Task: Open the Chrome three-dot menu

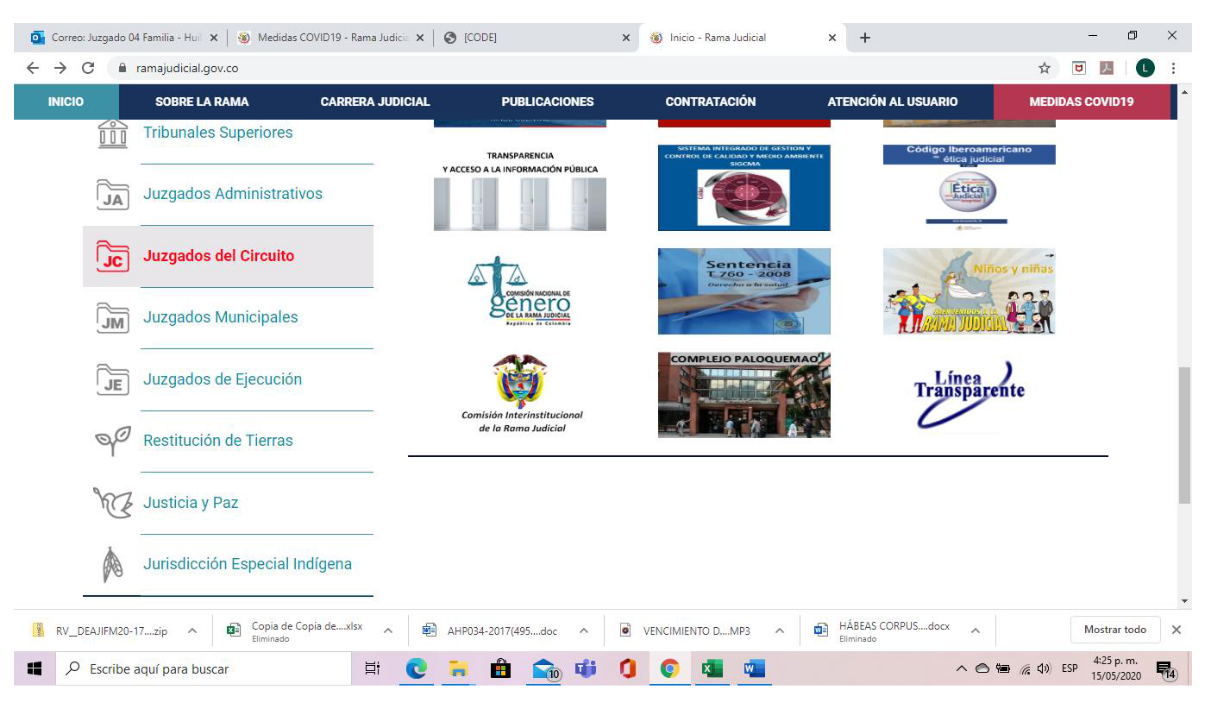Action: point(1172,68)
